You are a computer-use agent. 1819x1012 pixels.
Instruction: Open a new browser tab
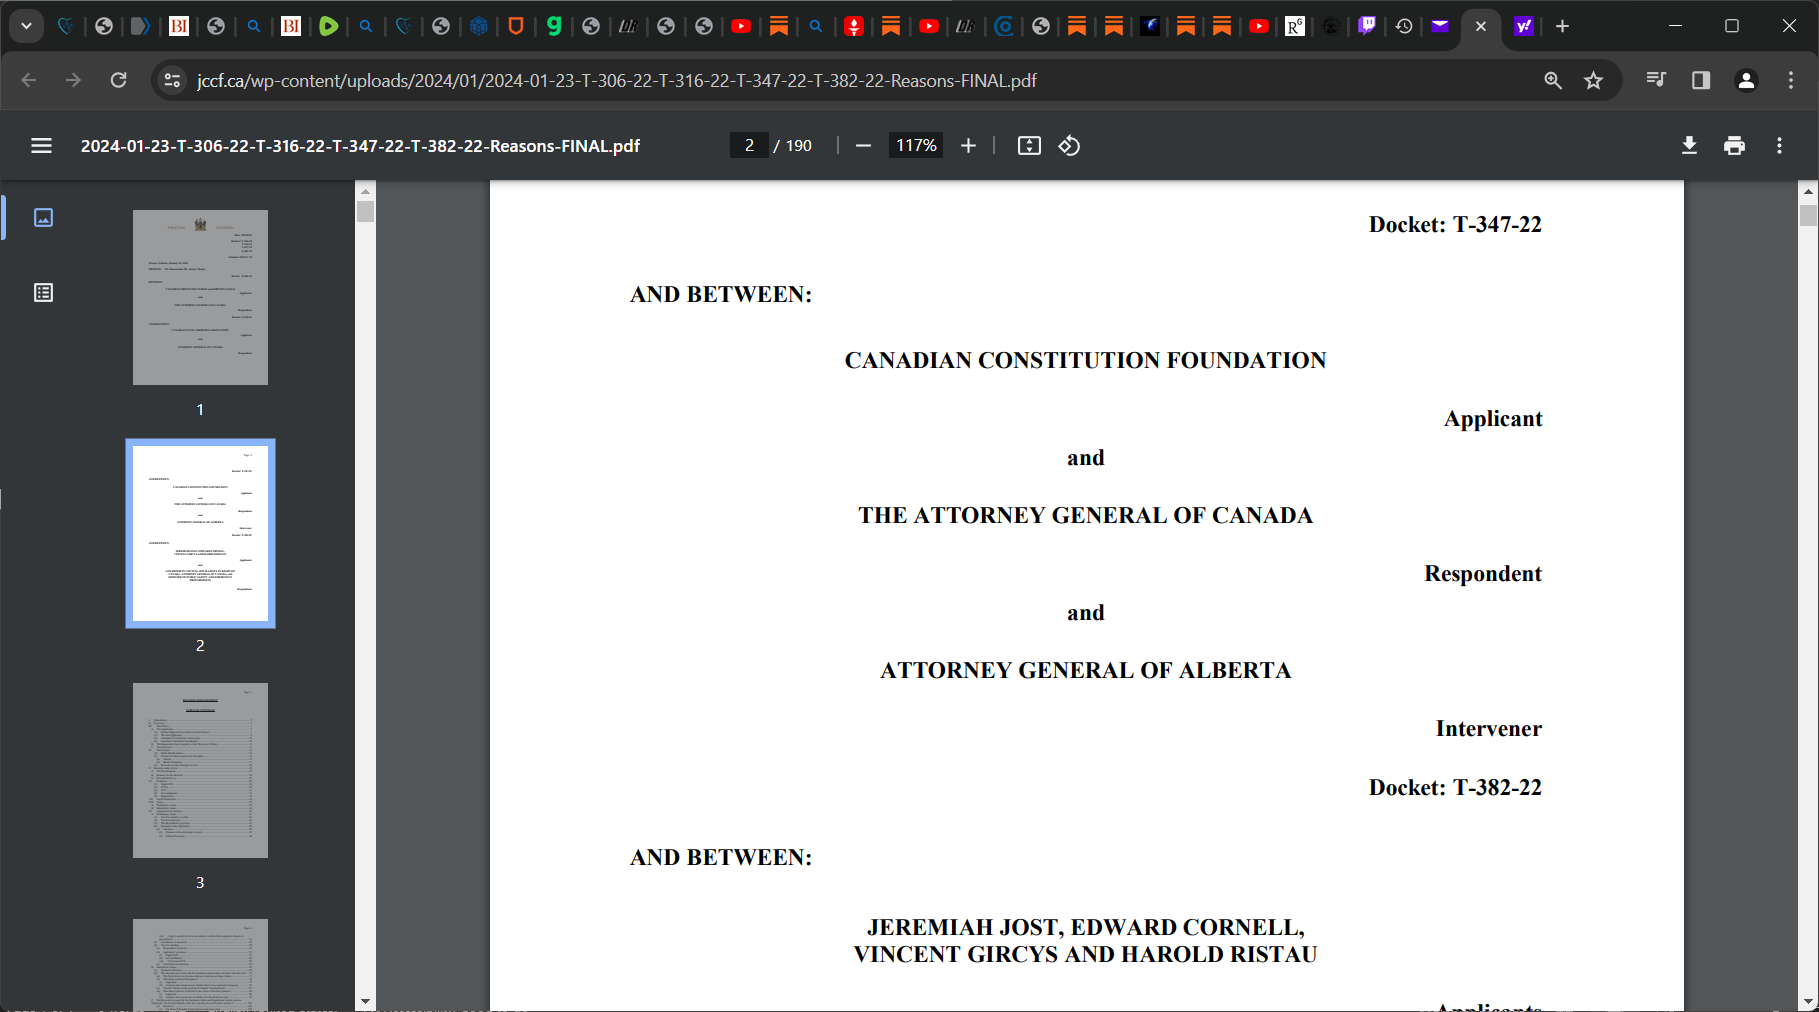point(1562,26)
